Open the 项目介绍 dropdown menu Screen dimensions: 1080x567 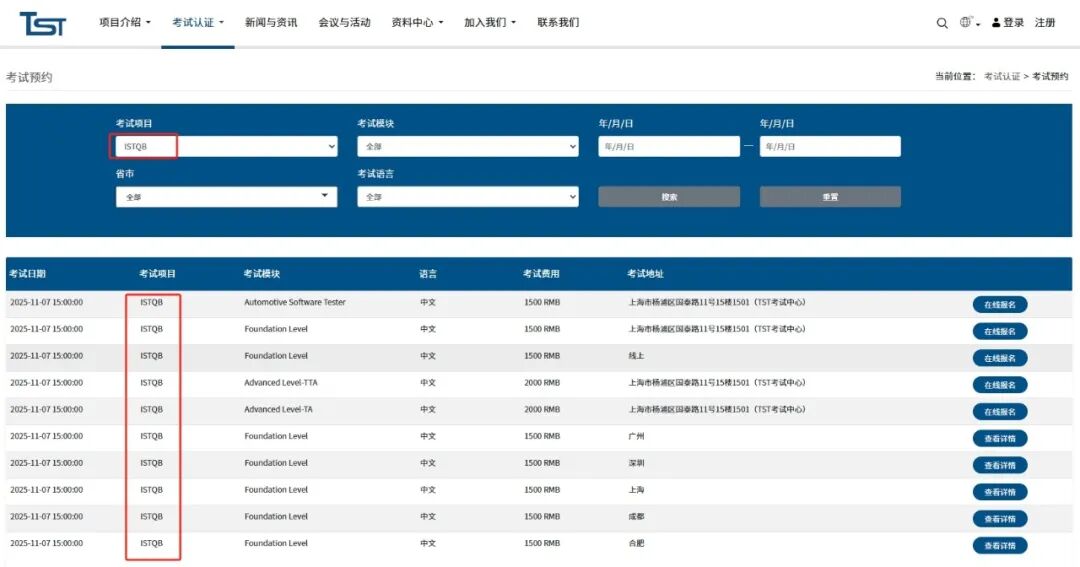(125, 22)
